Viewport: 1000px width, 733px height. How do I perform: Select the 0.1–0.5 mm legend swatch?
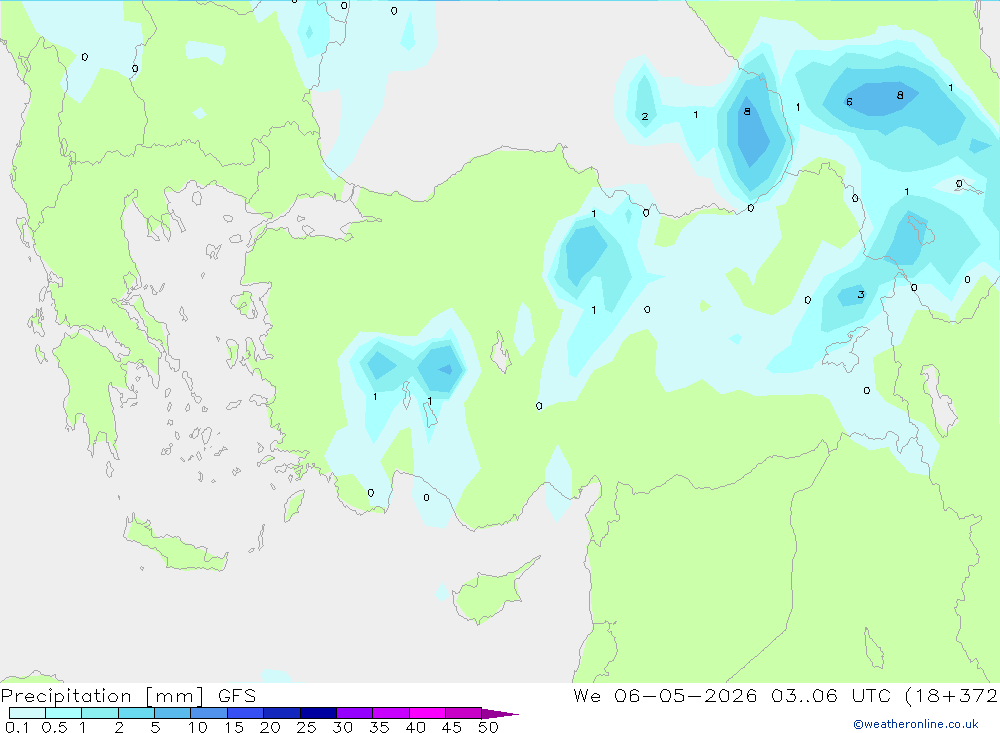pyautogui.click(x=27, y=713)
